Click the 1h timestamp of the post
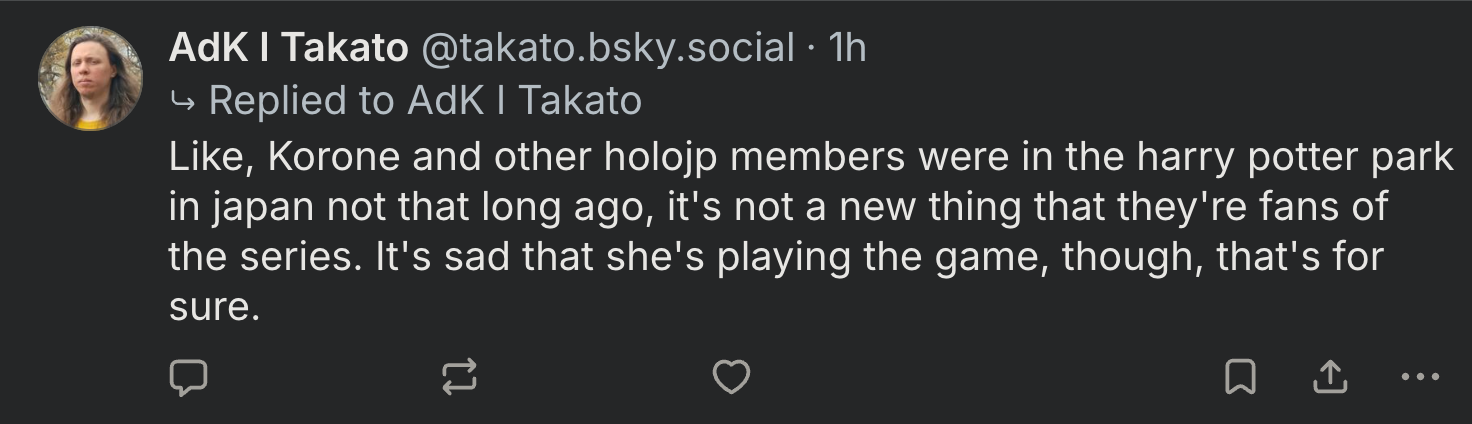Viewport: 1472px width, 424px height. click(848, 48)
